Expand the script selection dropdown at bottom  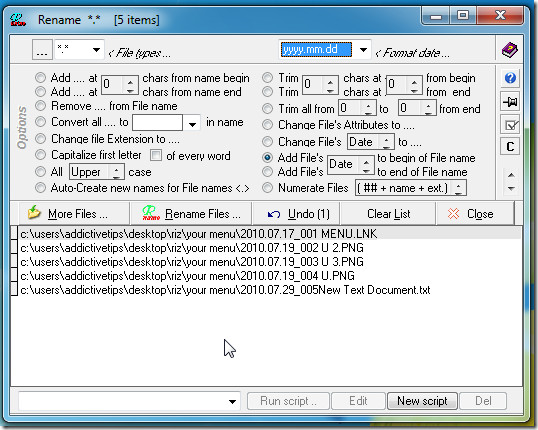(x=233, y=401)
